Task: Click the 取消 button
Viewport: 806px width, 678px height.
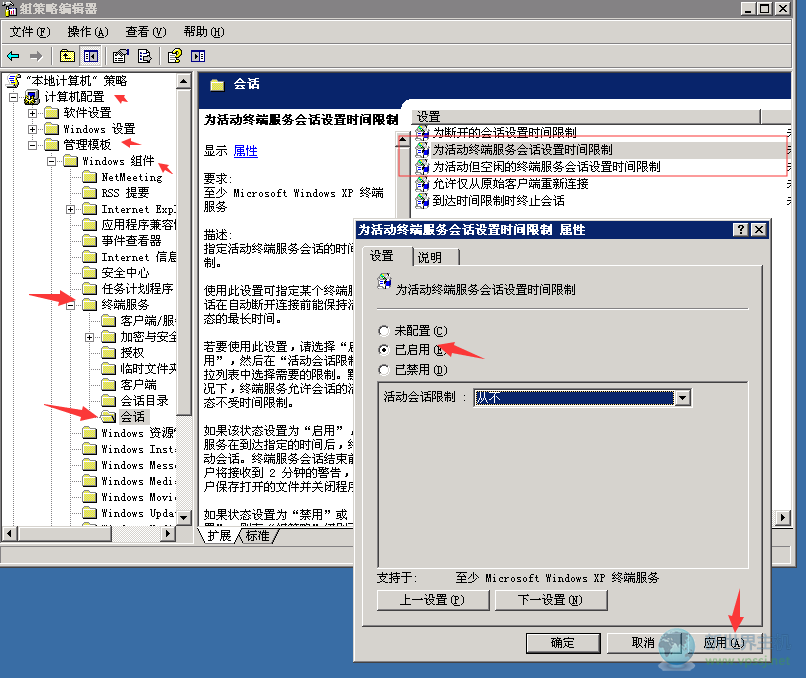Action: click(644, 643)
